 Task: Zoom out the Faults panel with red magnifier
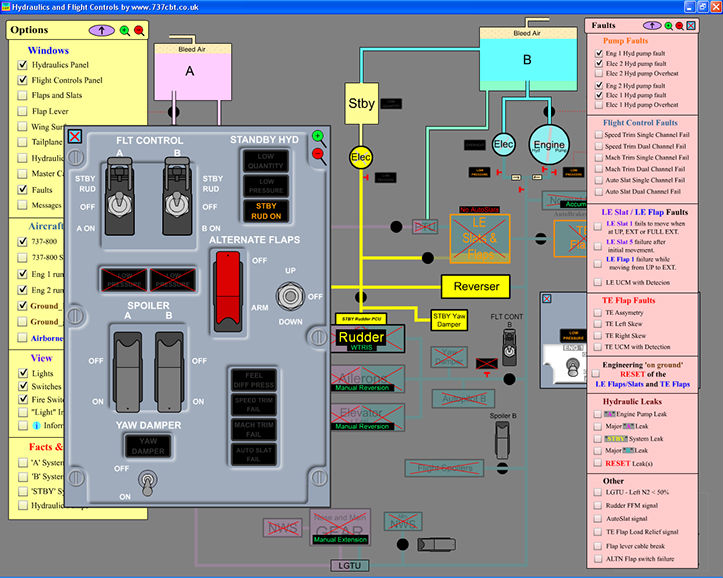pyautogui.click(x=690, y=25)
